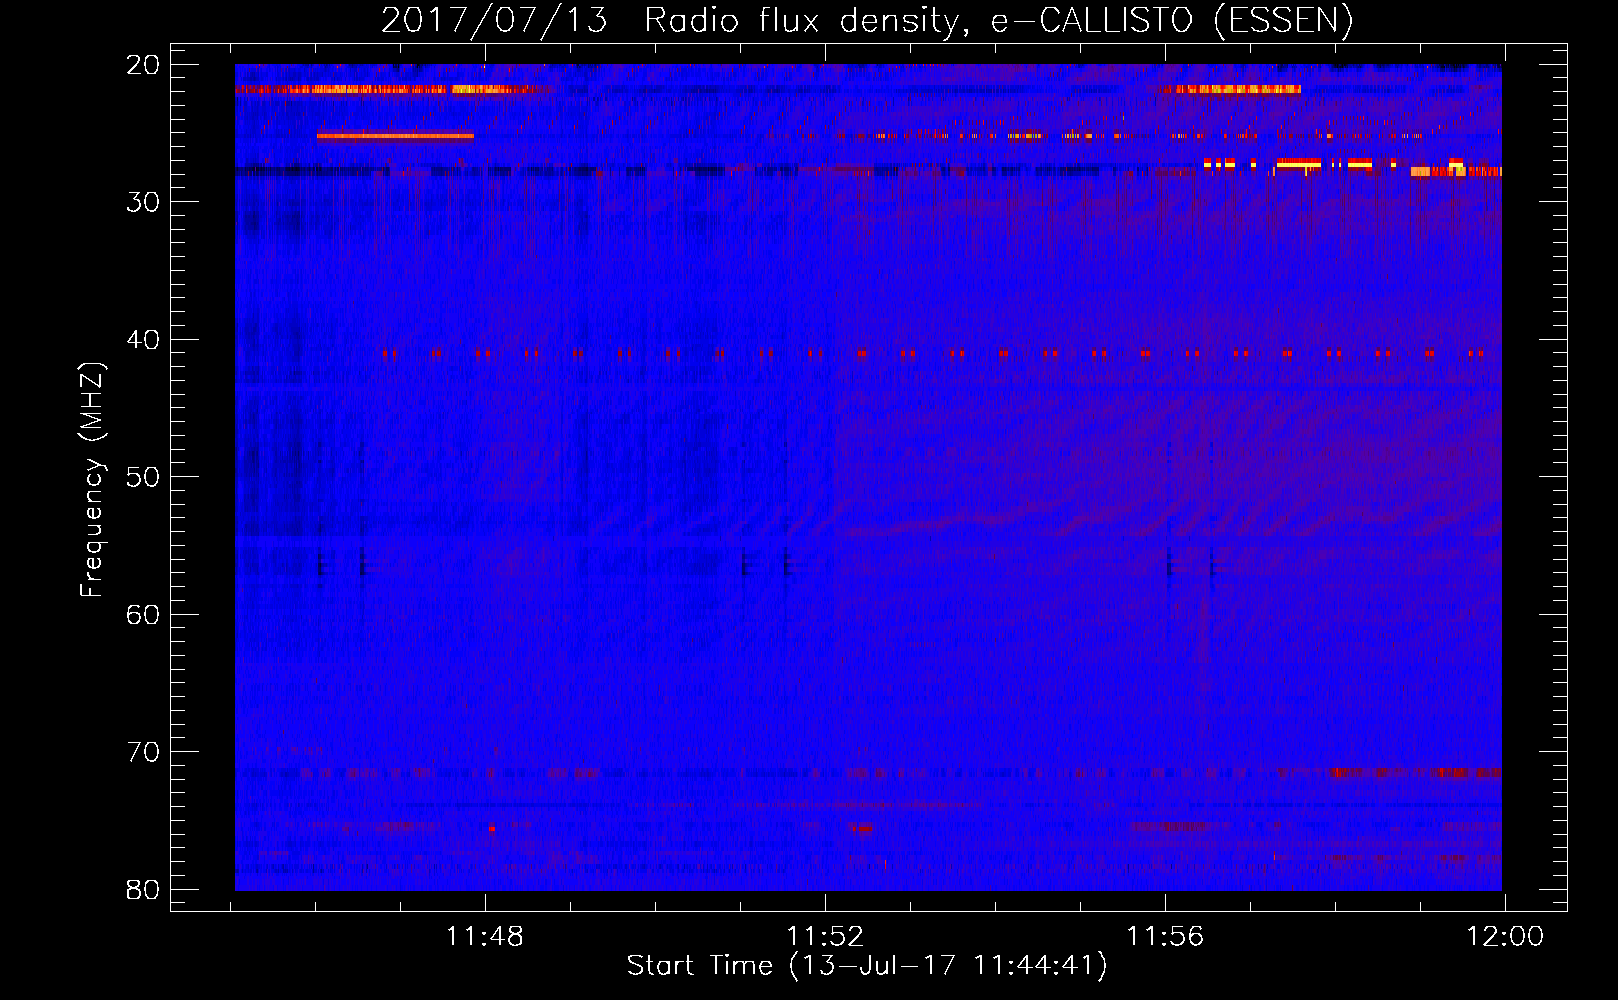Click the red emission band near 71 MHz at right
Screen dimensions: 1618x1000
[x=1416, y=772]
